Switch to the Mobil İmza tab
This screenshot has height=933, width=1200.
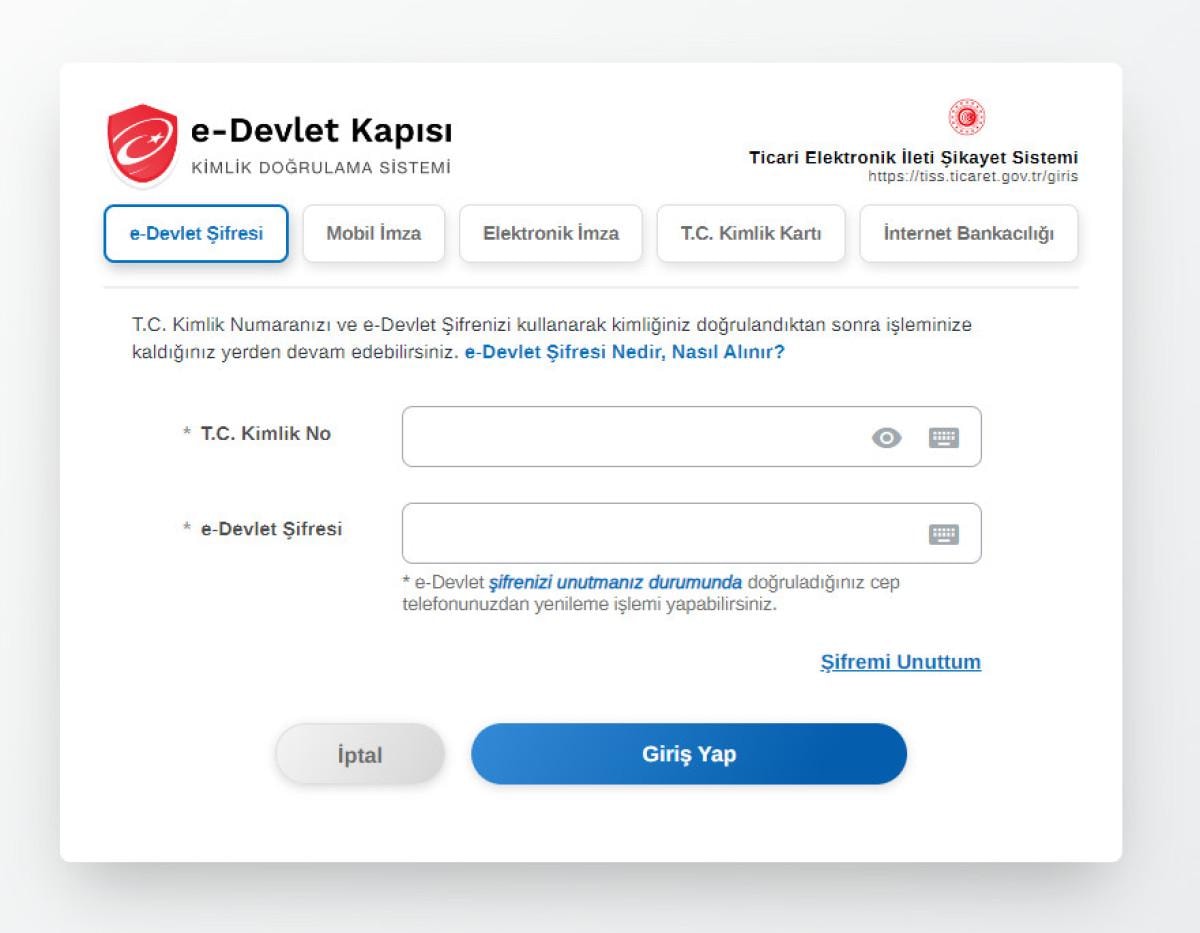click(373, 234)
